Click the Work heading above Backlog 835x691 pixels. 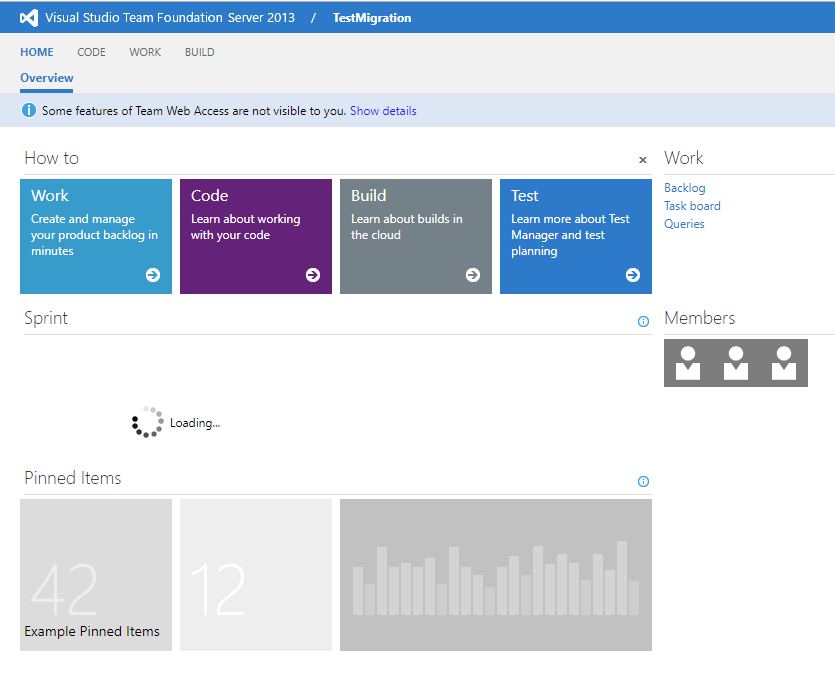pyautogui.click(x=684, y=158)
